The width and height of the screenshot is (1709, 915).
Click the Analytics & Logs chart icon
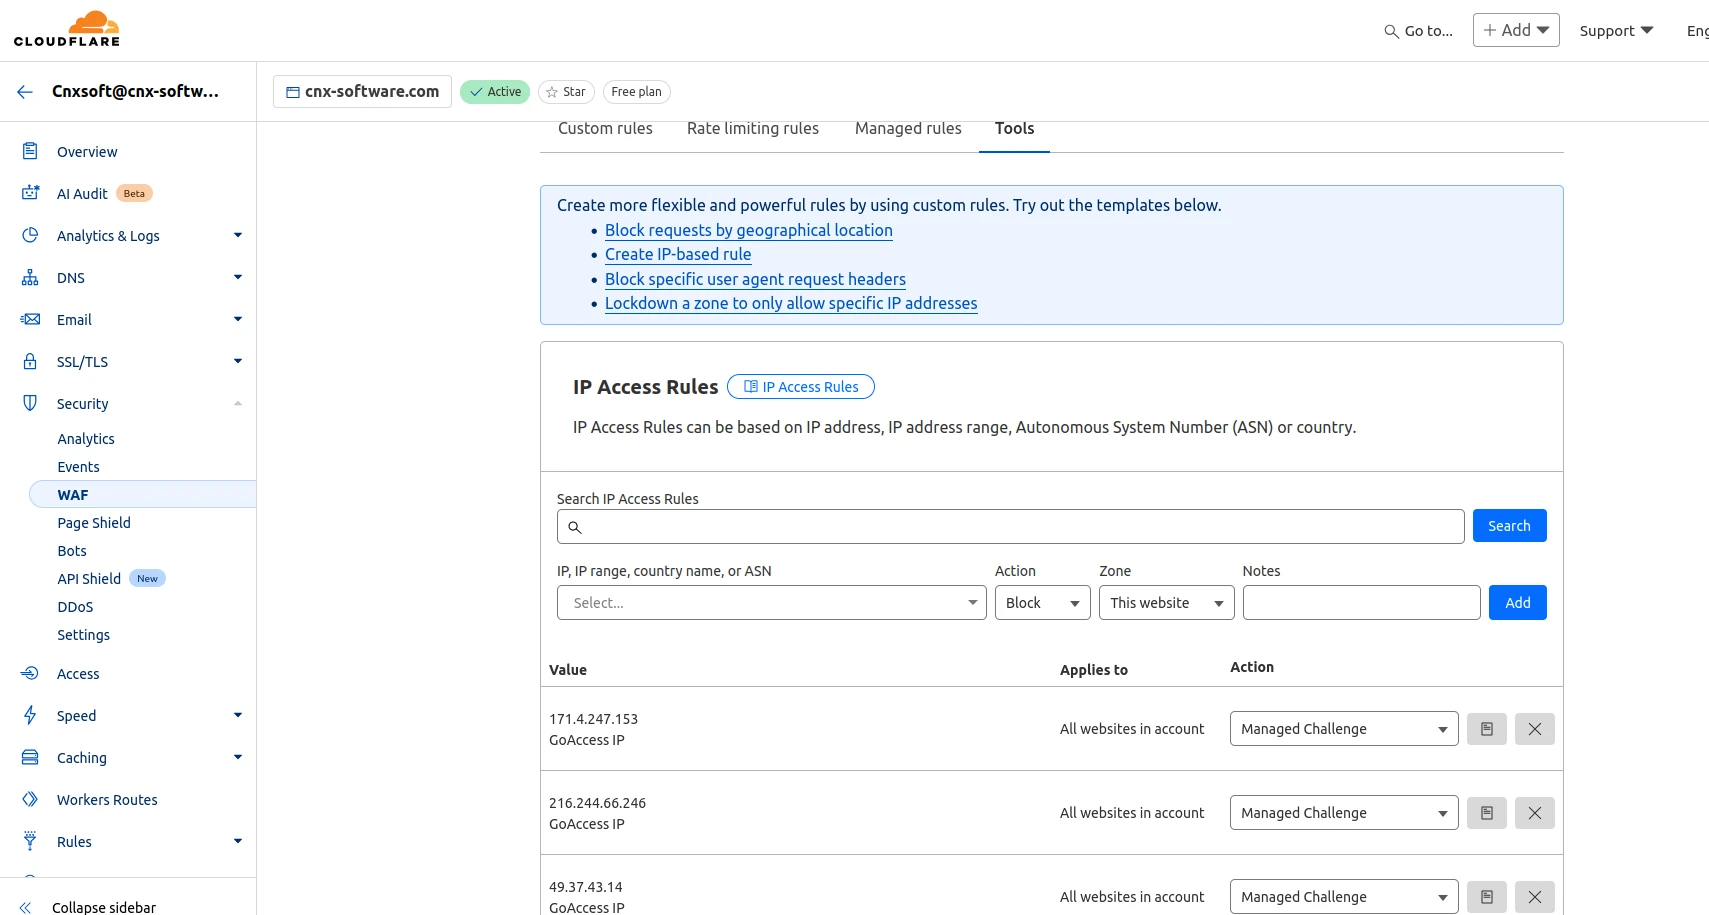[30, 235]
